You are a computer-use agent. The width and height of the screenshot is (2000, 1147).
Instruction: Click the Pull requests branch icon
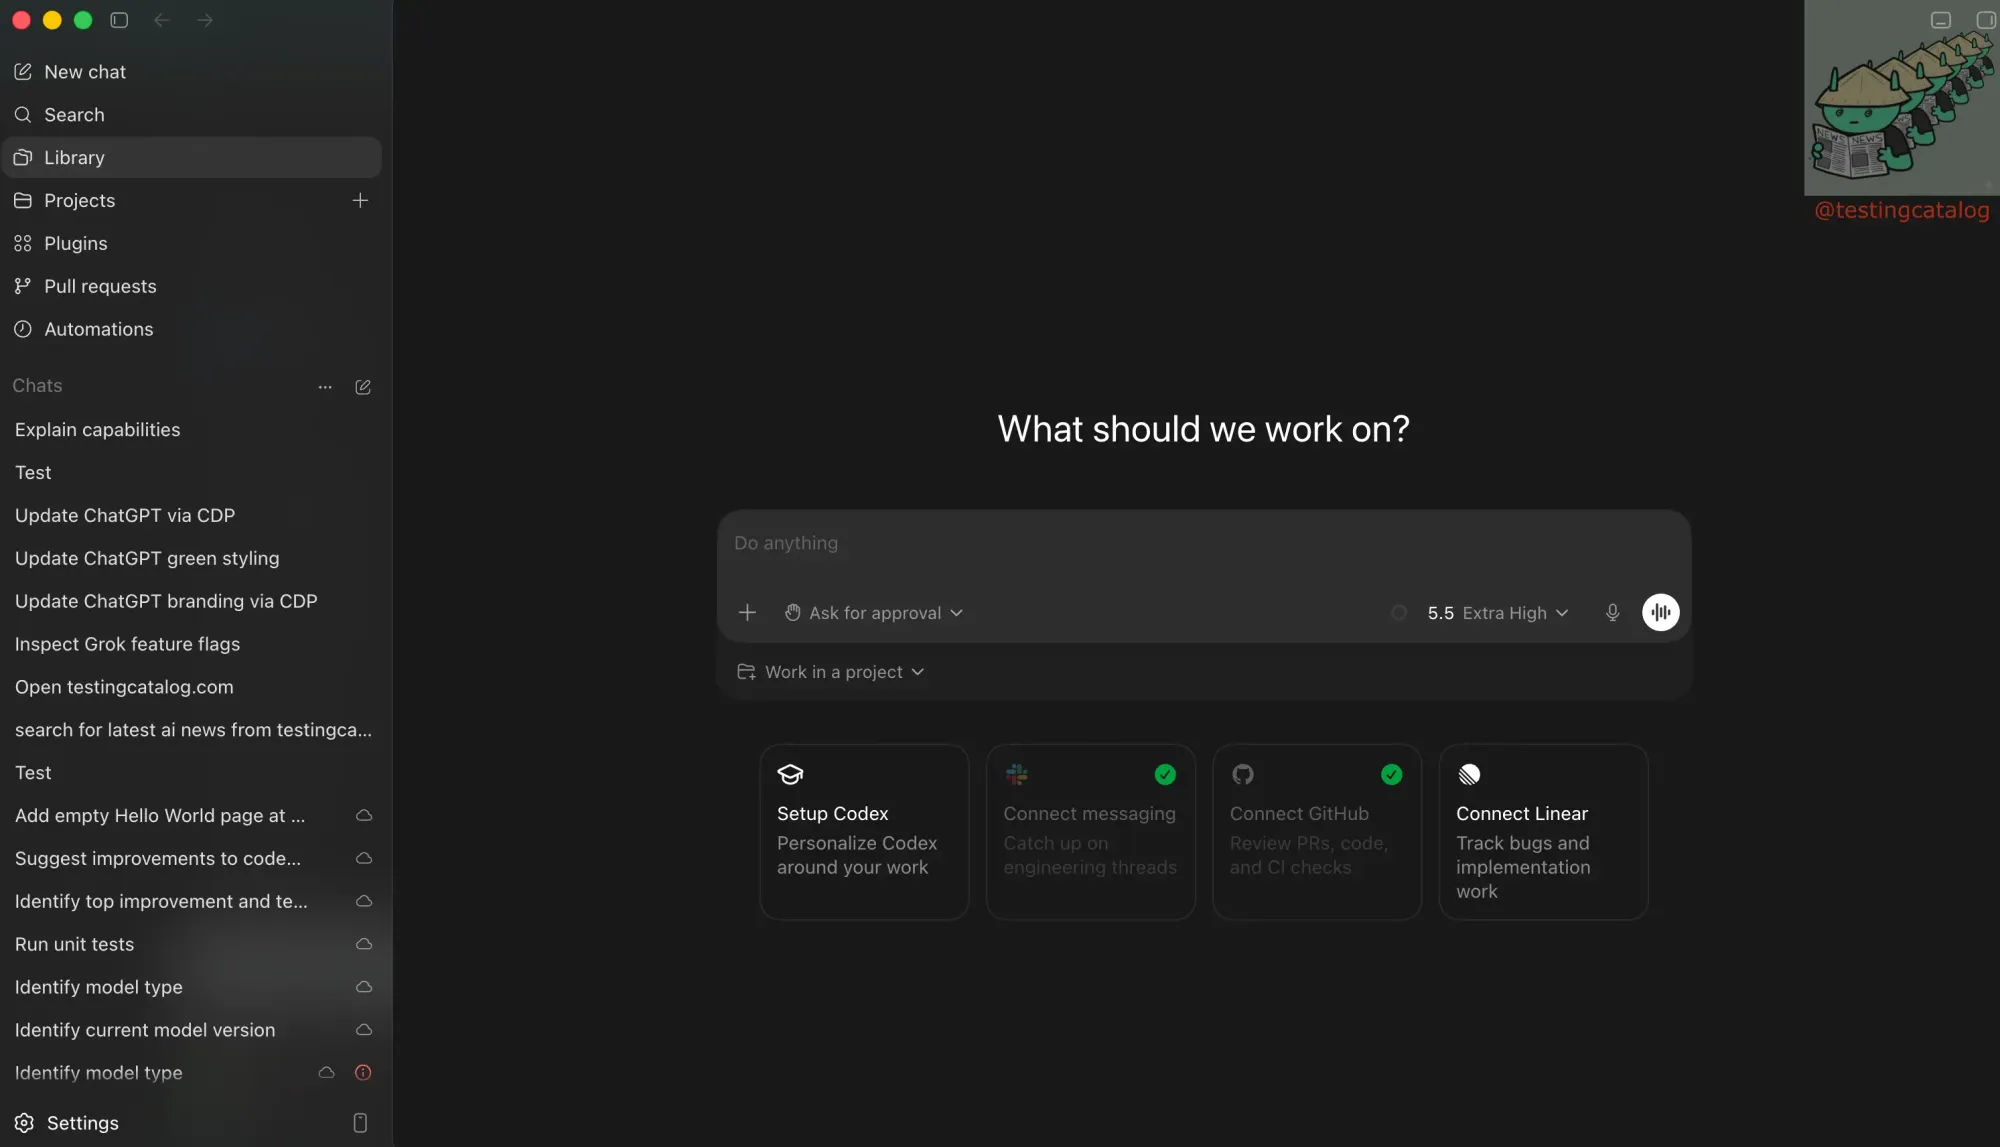[23, 287]
